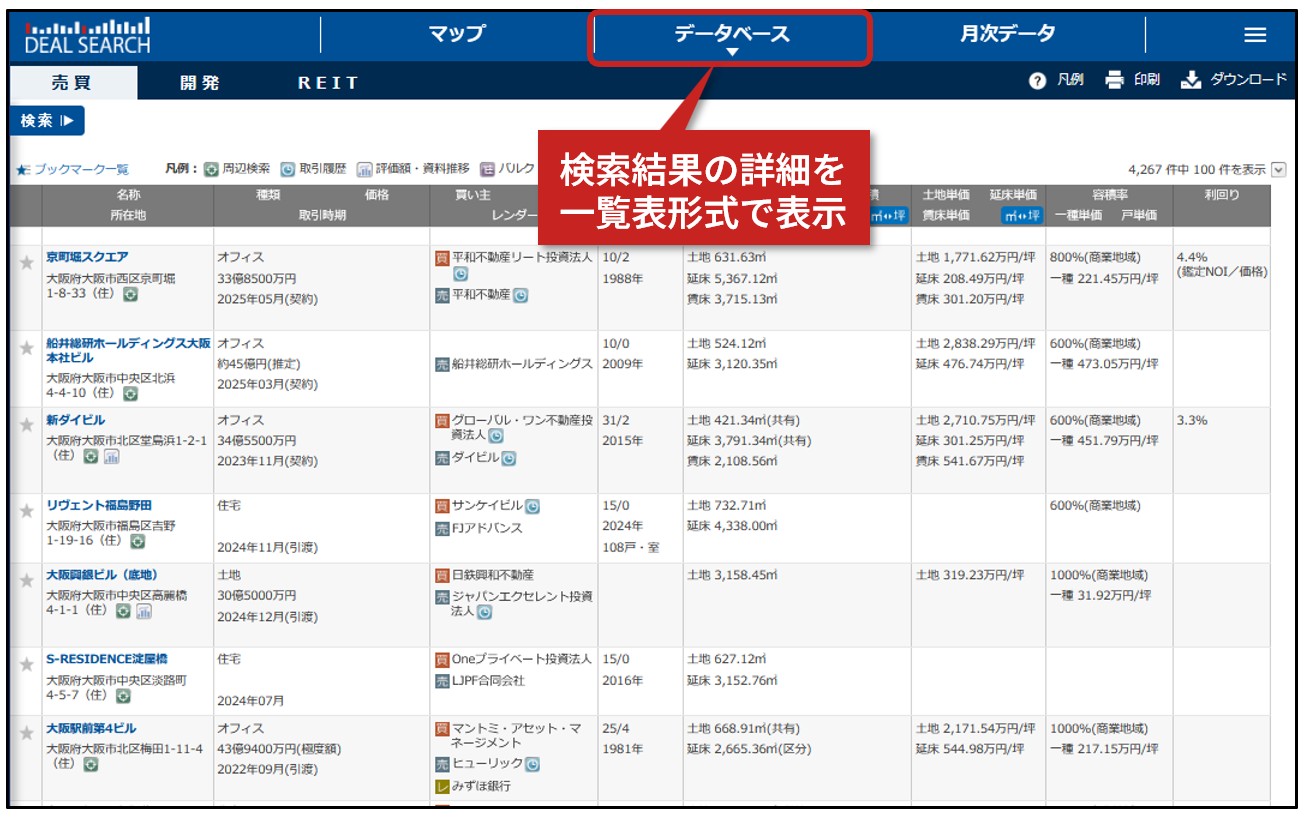This screenshot has width=1307, height=820.
Task: Click 名称 column header
Action: (x=129, y=195)
